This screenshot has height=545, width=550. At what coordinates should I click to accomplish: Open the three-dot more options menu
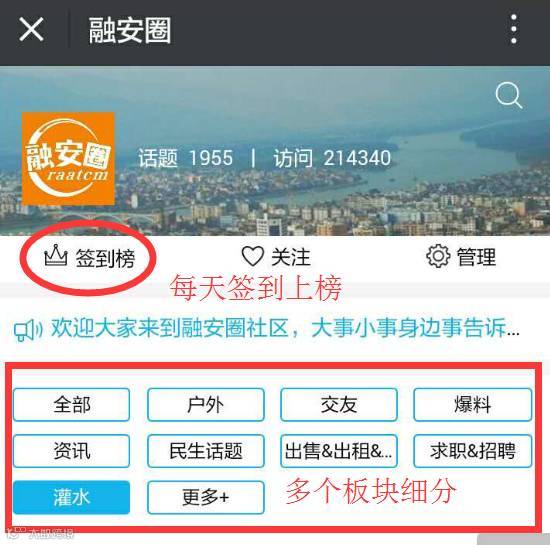pos(514,29)
